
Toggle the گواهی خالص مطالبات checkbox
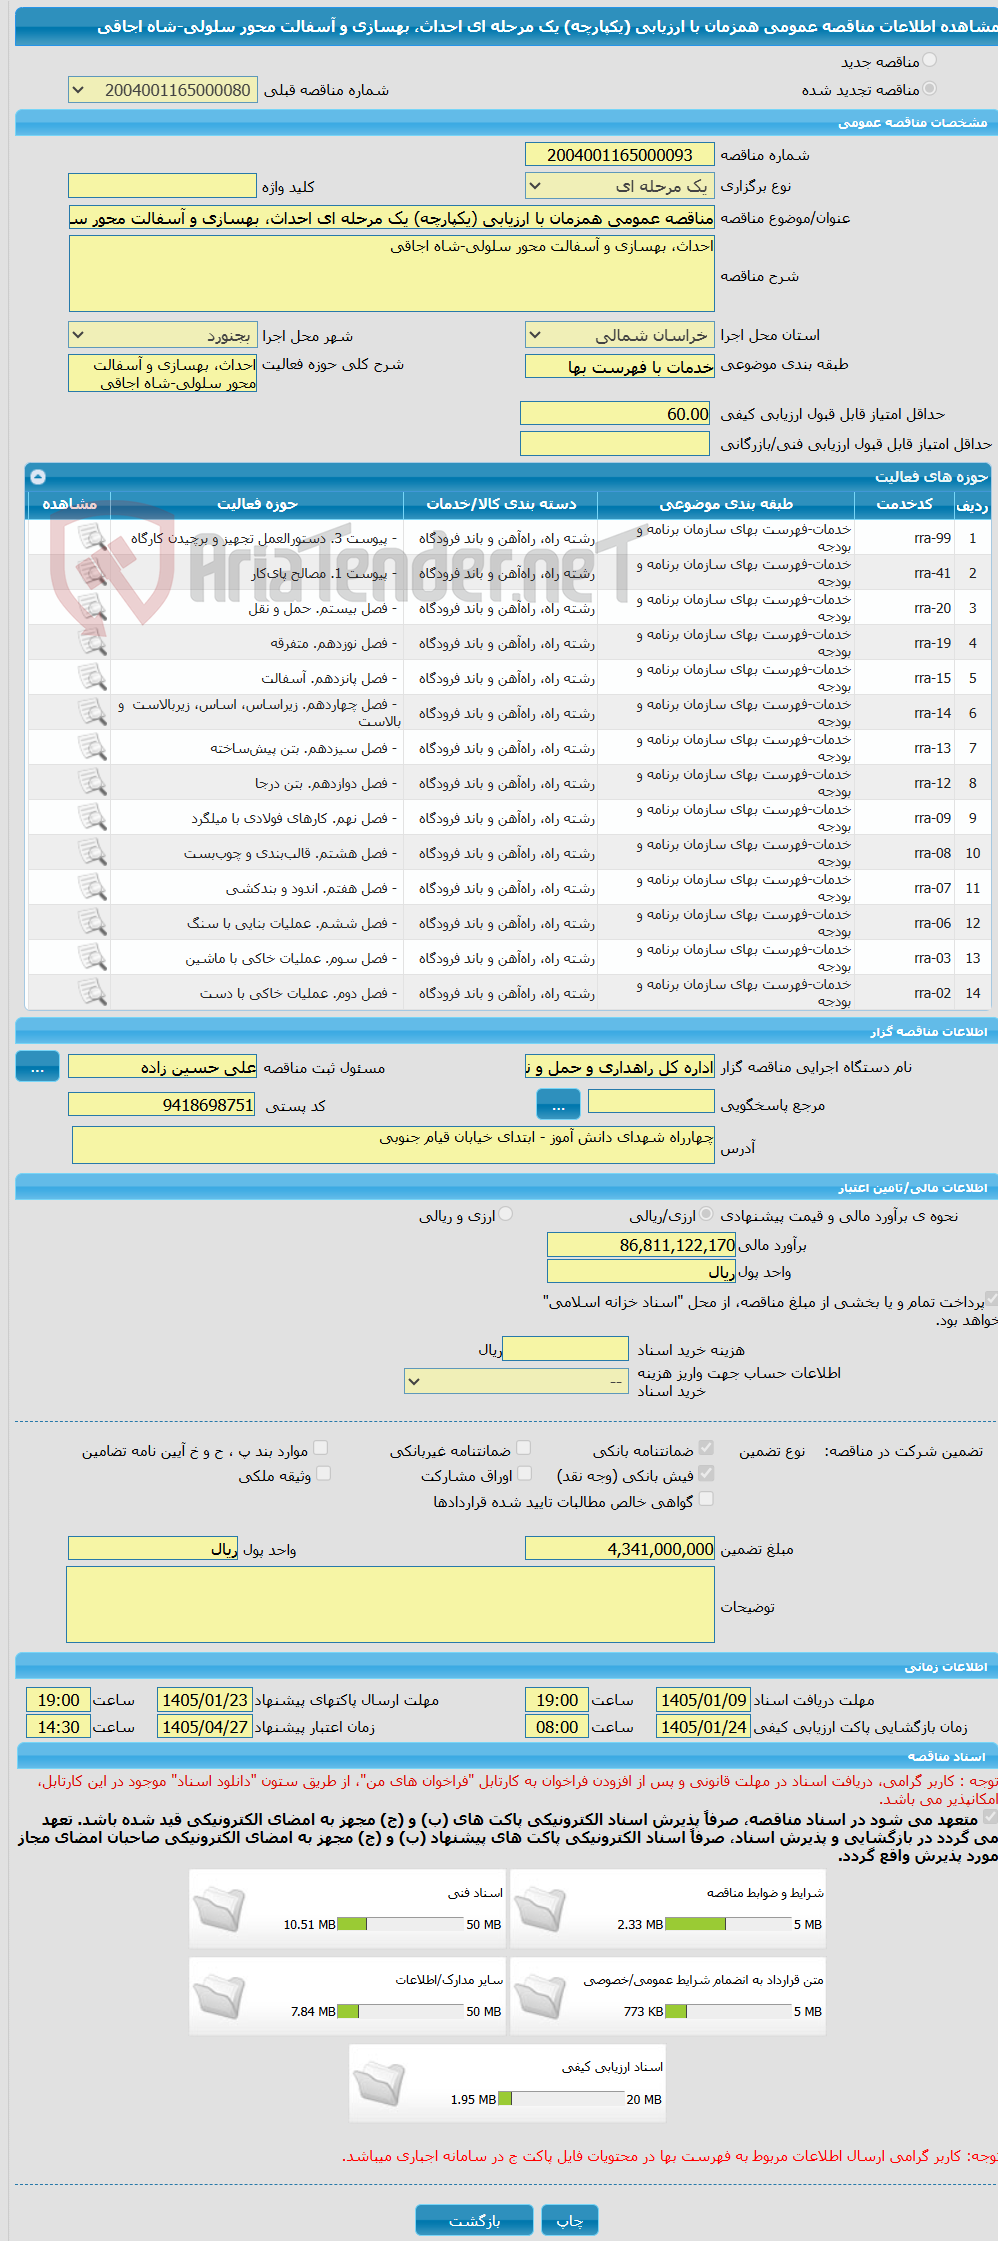706,1499
